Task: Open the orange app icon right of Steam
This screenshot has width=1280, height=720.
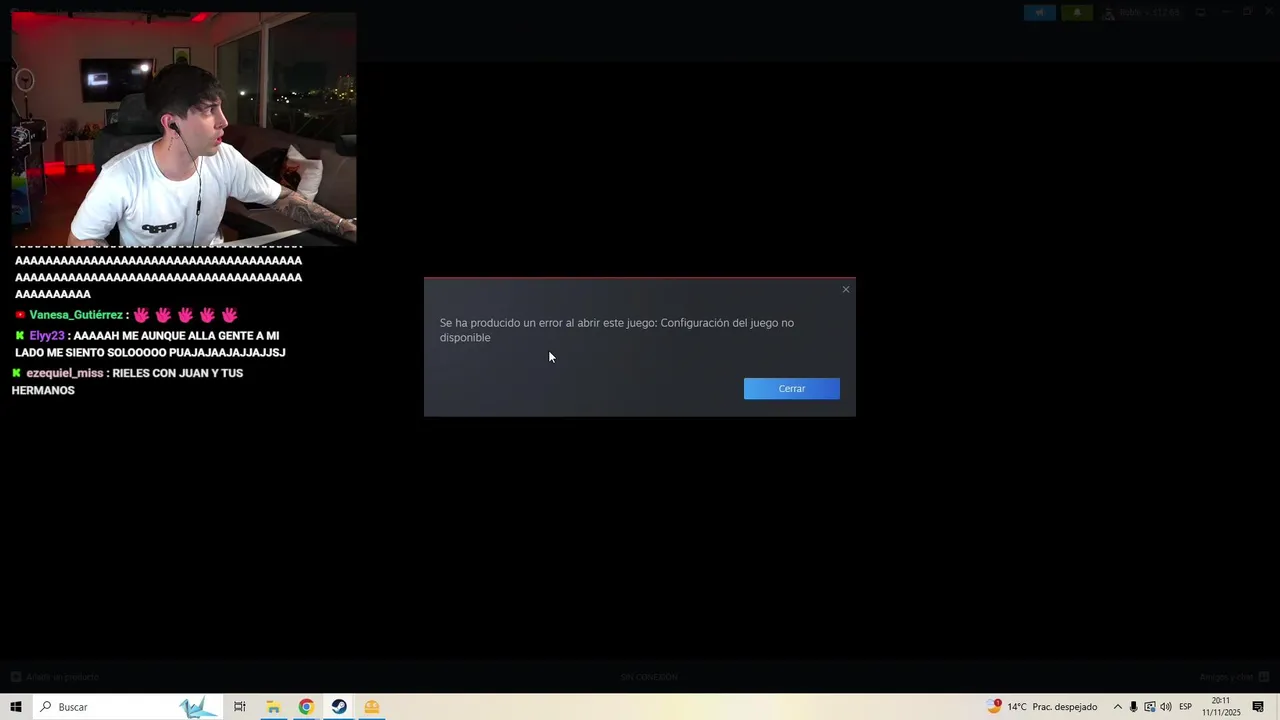Action: (x=372, y=707)
